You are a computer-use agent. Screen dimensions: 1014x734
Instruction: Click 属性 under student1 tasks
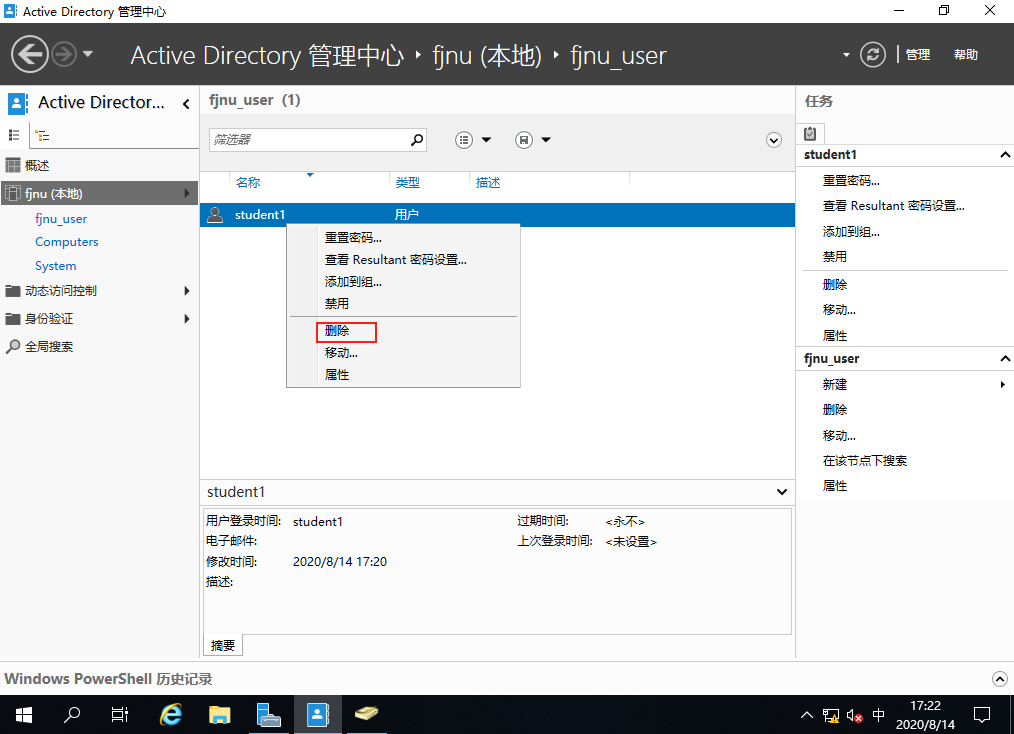click(834, 336)
